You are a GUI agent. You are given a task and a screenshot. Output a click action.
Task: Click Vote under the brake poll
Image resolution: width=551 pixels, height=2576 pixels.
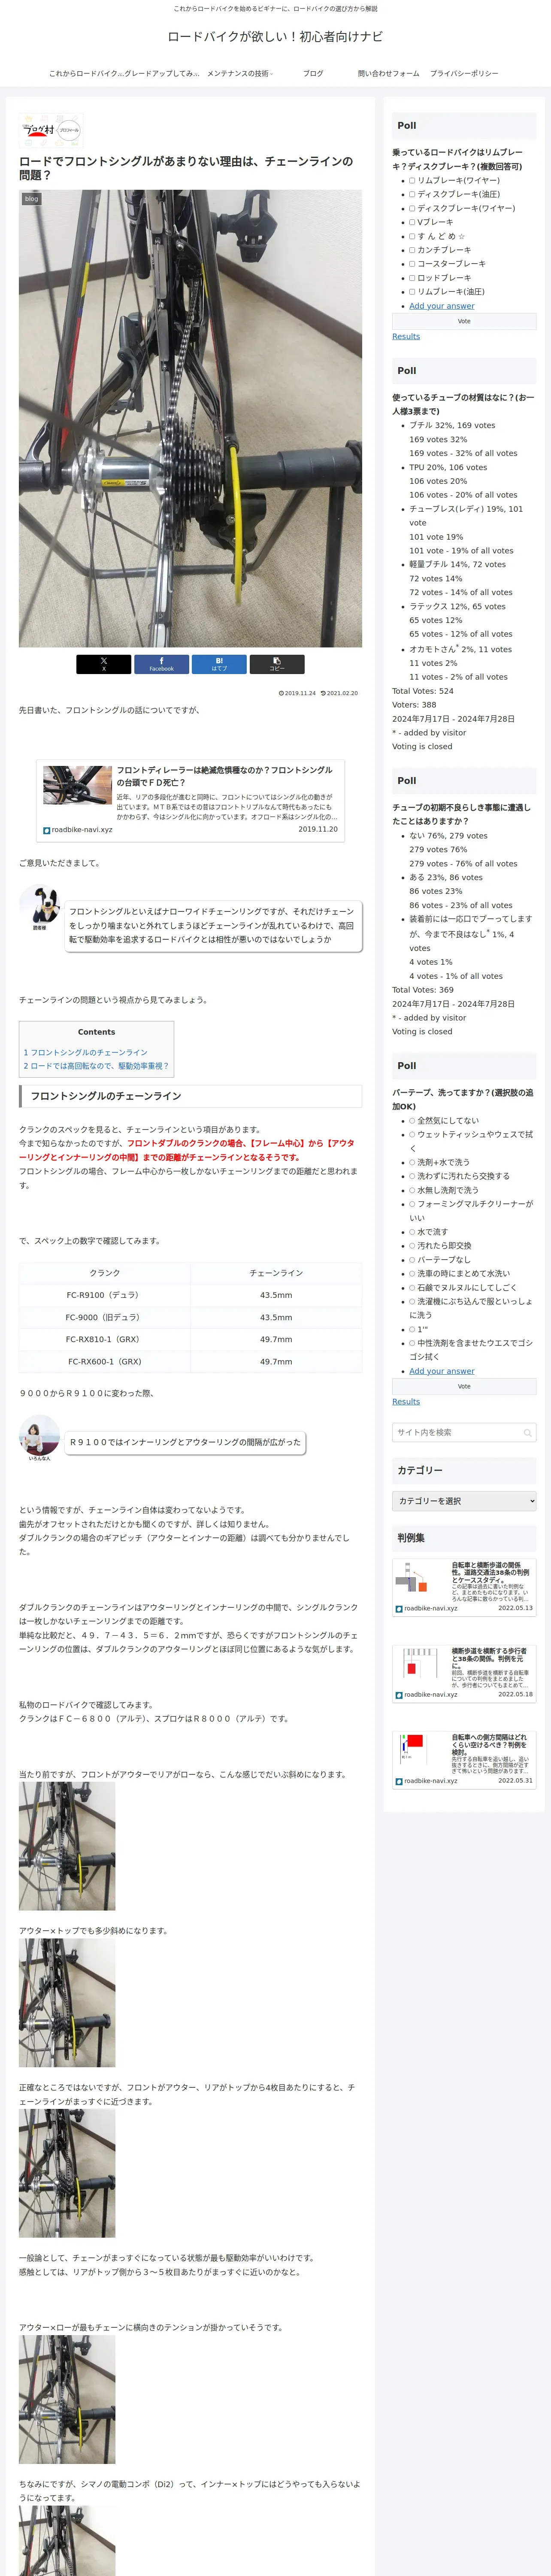464,321
